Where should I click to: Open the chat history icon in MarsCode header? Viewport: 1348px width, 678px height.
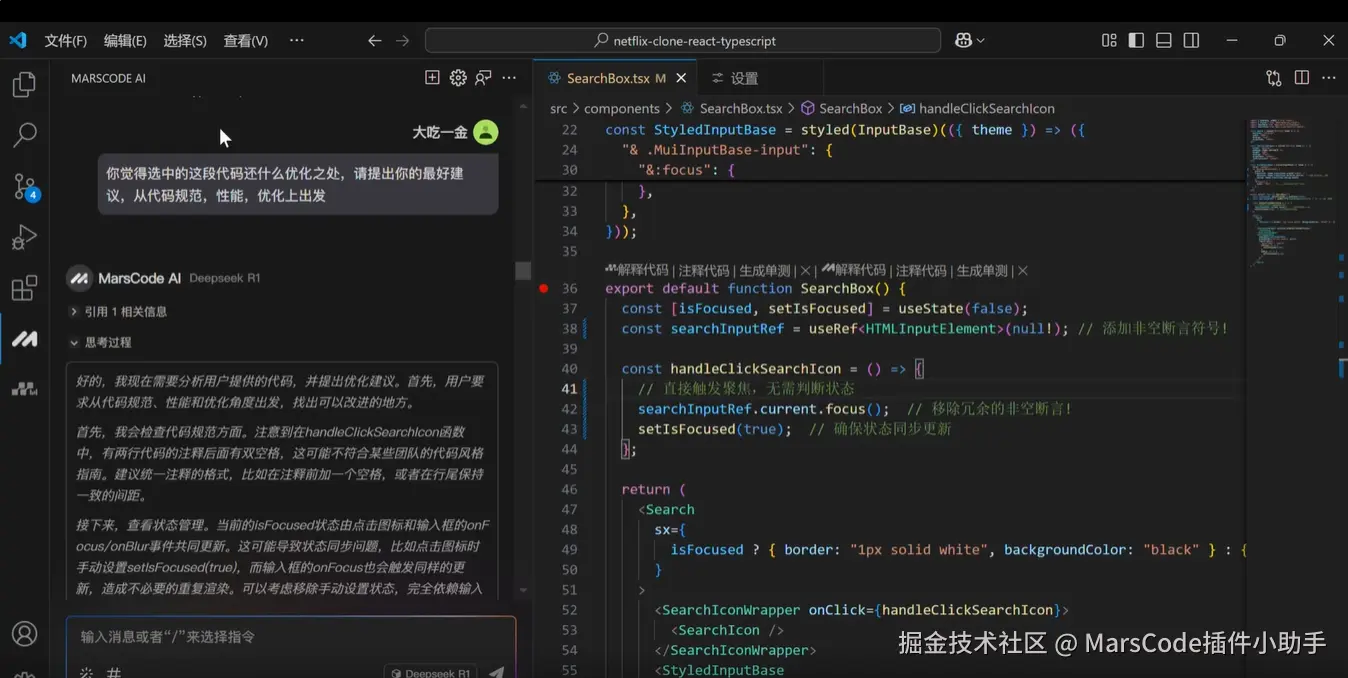coord(483,78)
